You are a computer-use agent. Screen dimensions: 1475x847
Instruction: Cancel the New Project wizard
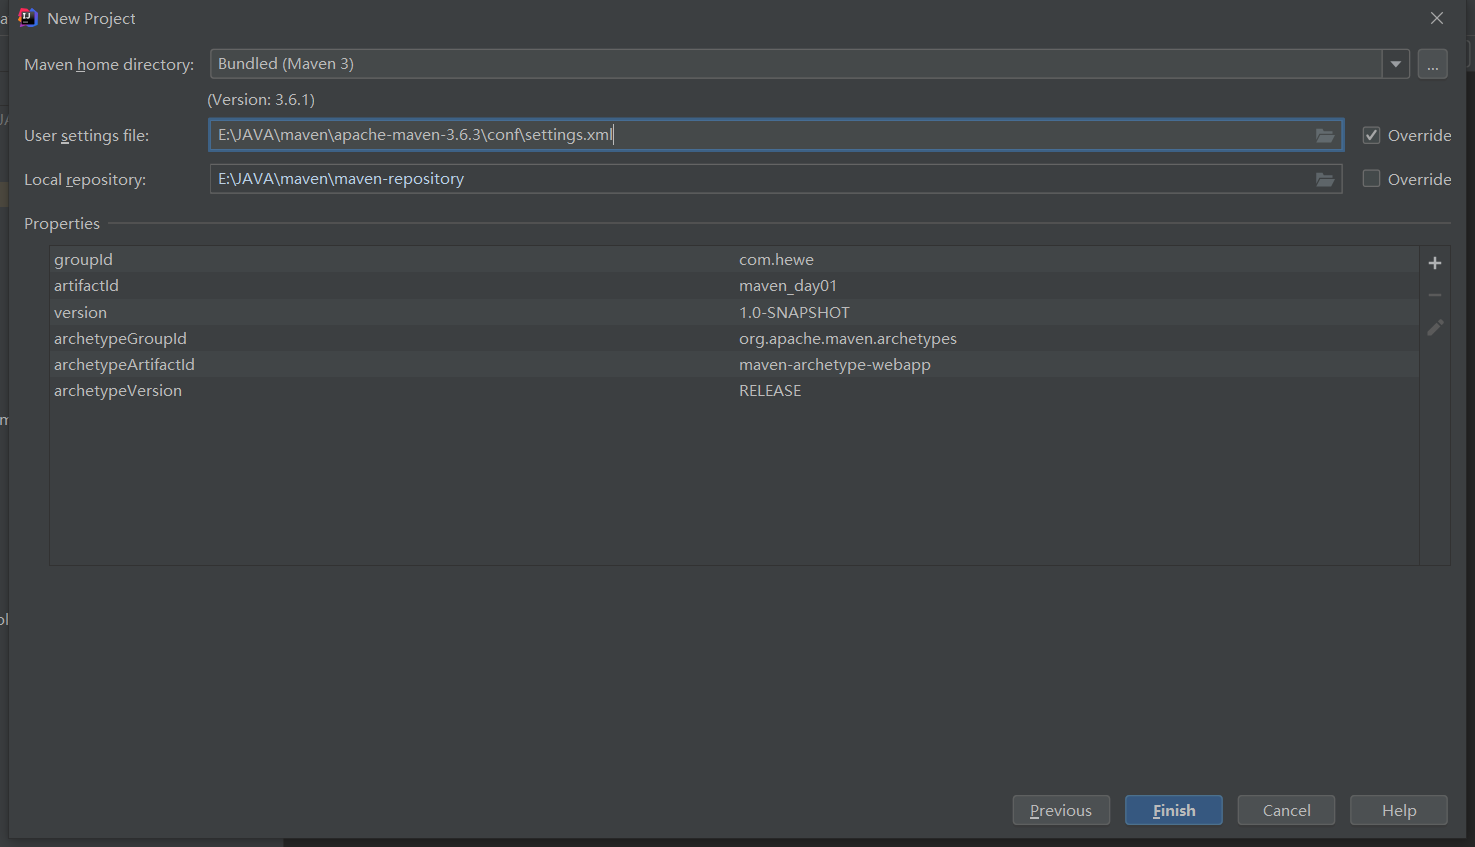(1286, 810)
